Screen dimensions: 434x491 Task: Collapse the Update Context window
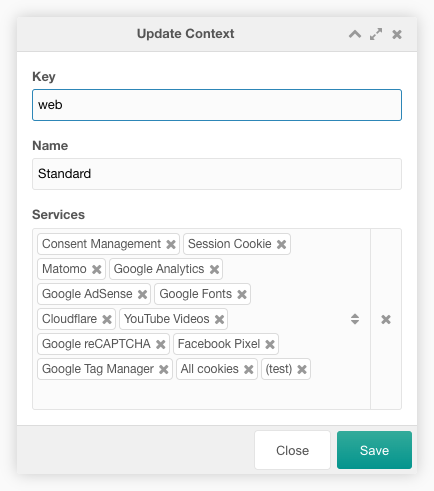[355, 34]
